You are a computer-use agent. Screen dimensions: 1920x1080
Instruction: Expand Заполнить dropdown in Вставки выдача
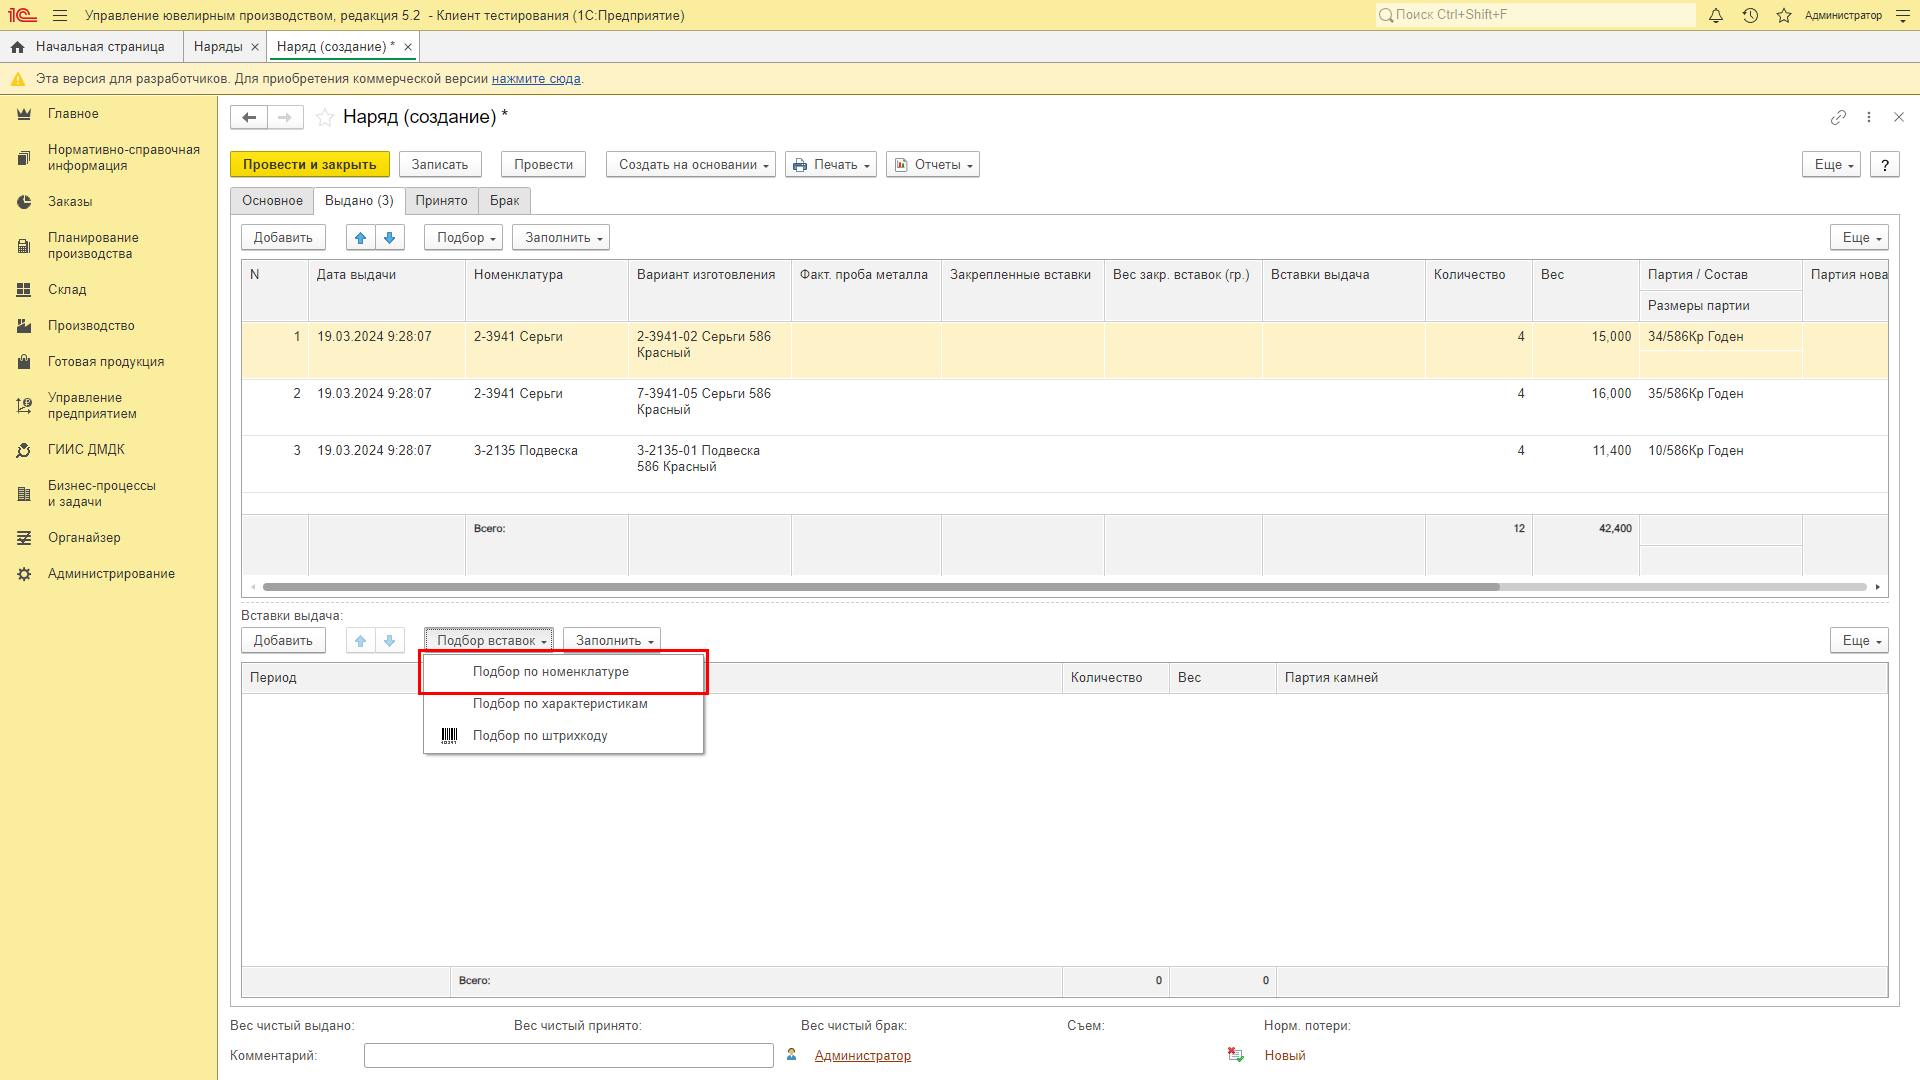(612, 641)
